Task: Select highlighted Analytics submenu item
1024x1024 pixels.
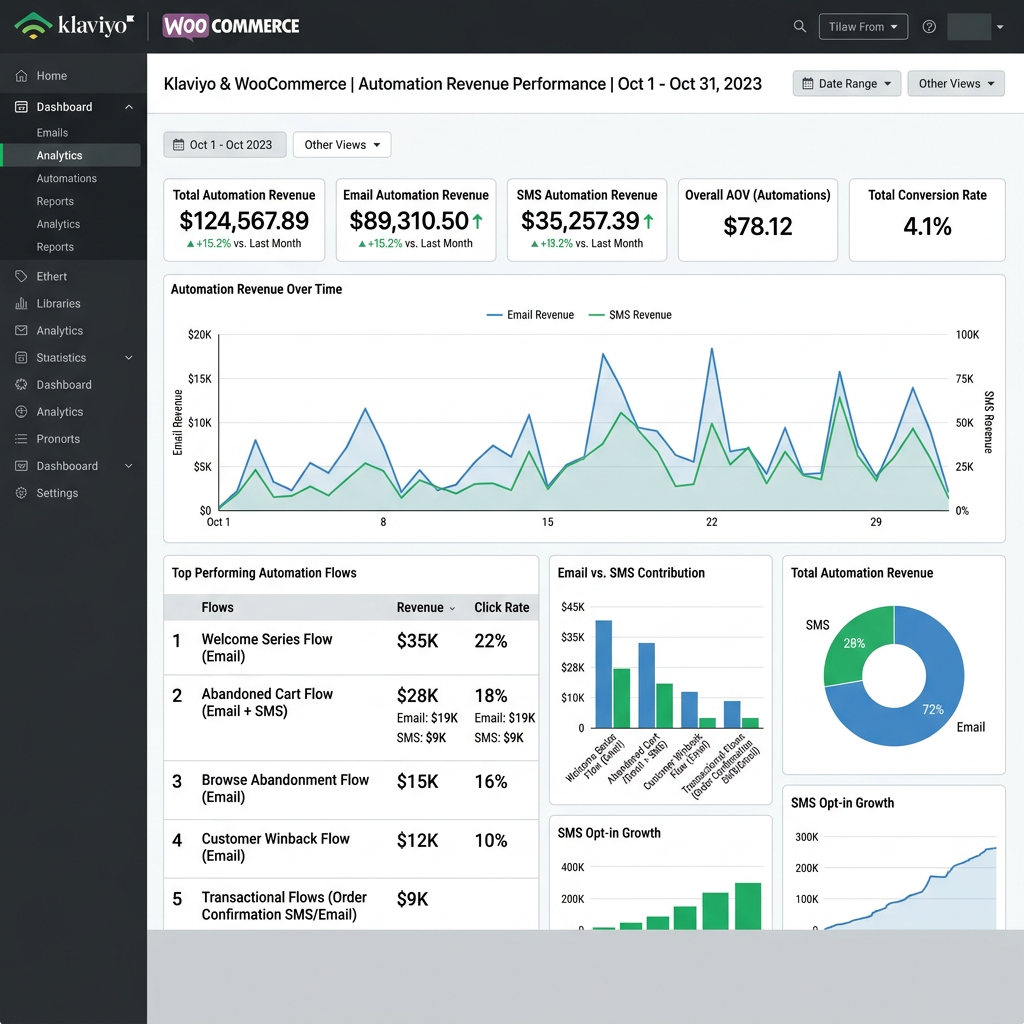Action: [x=71, y=155]
